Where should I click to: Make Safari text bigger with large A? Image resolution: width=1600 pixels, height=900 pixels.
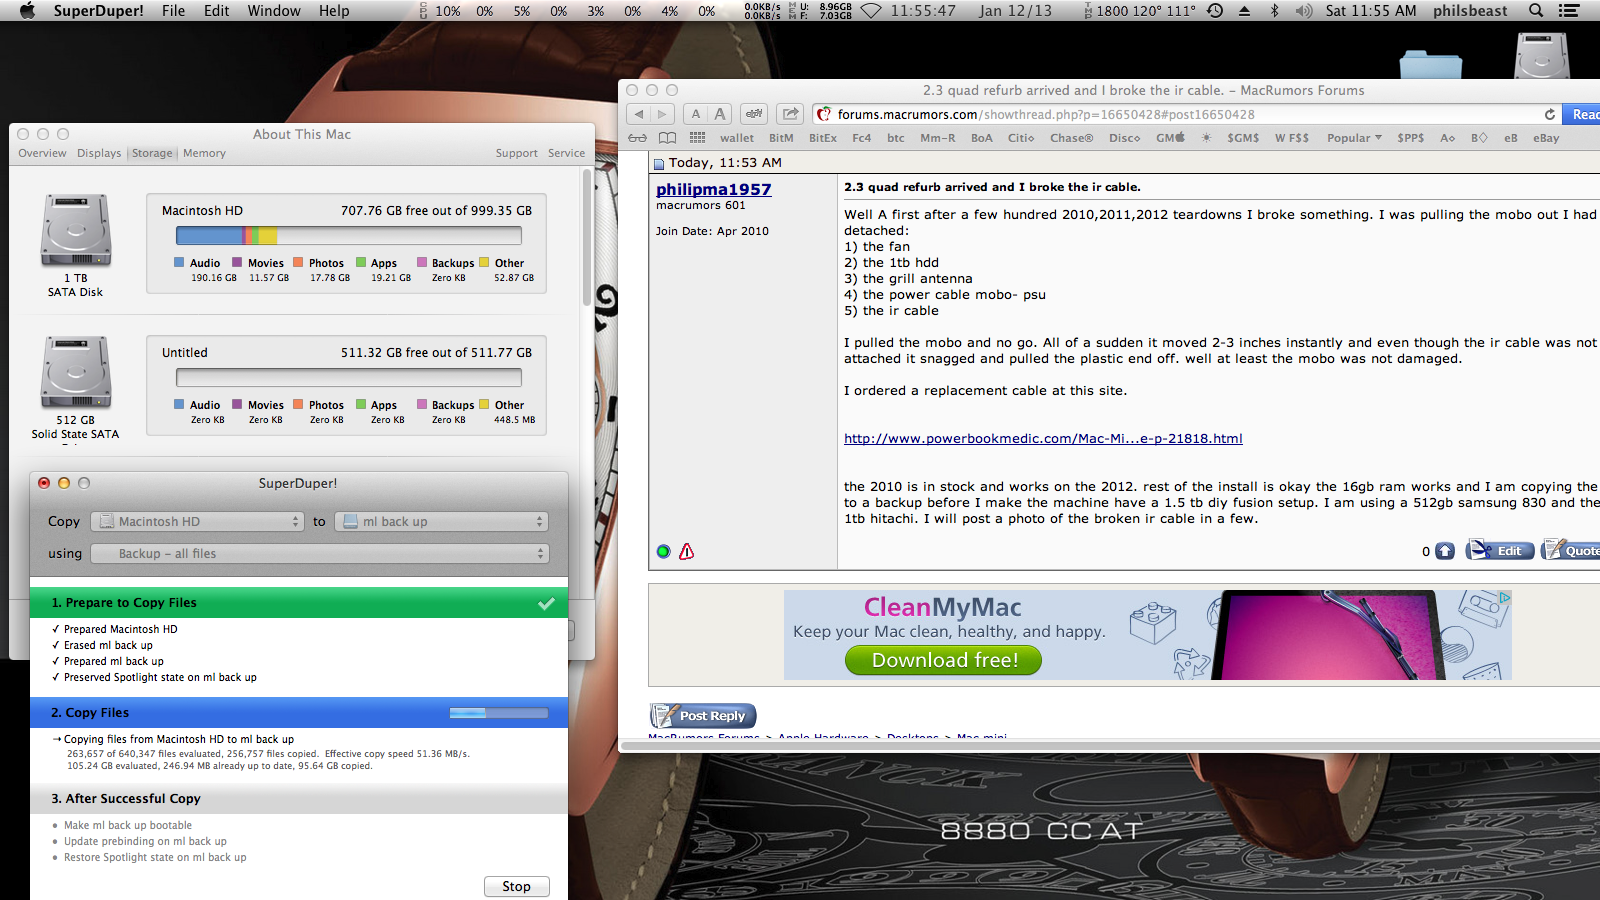click(720, 114)
